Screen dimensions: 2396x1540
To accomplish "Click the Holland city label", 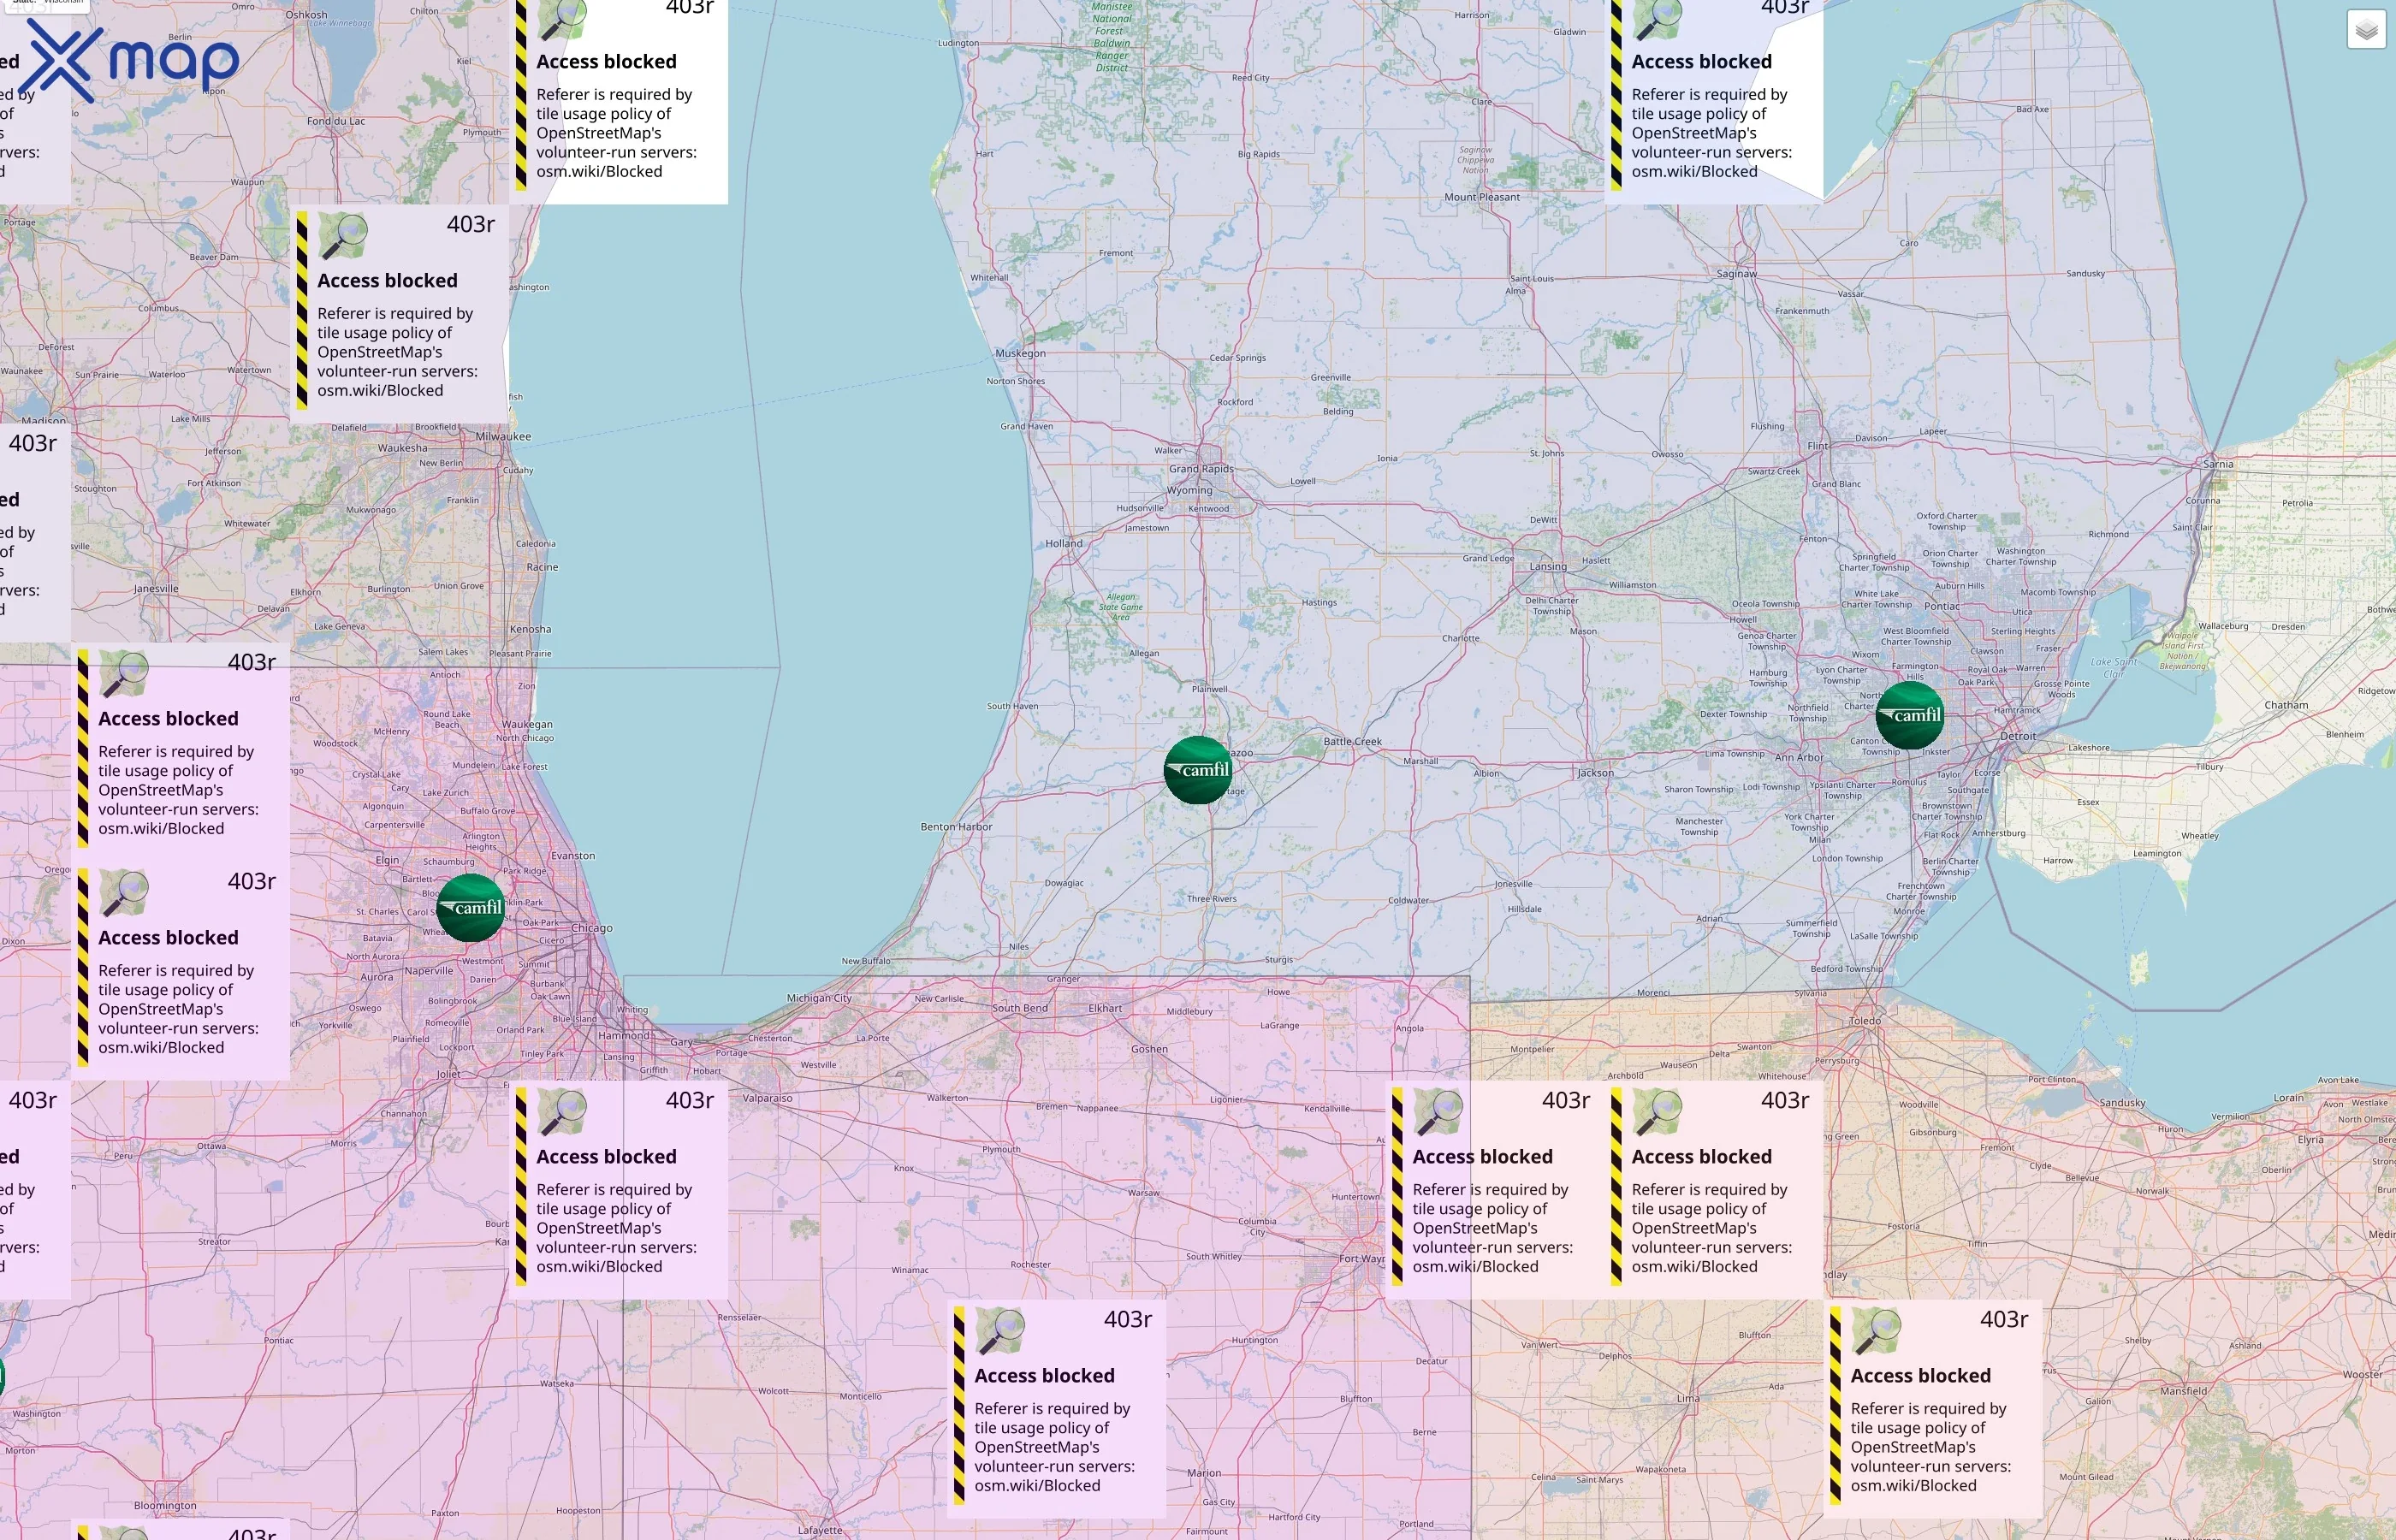I will (1064, 544).
